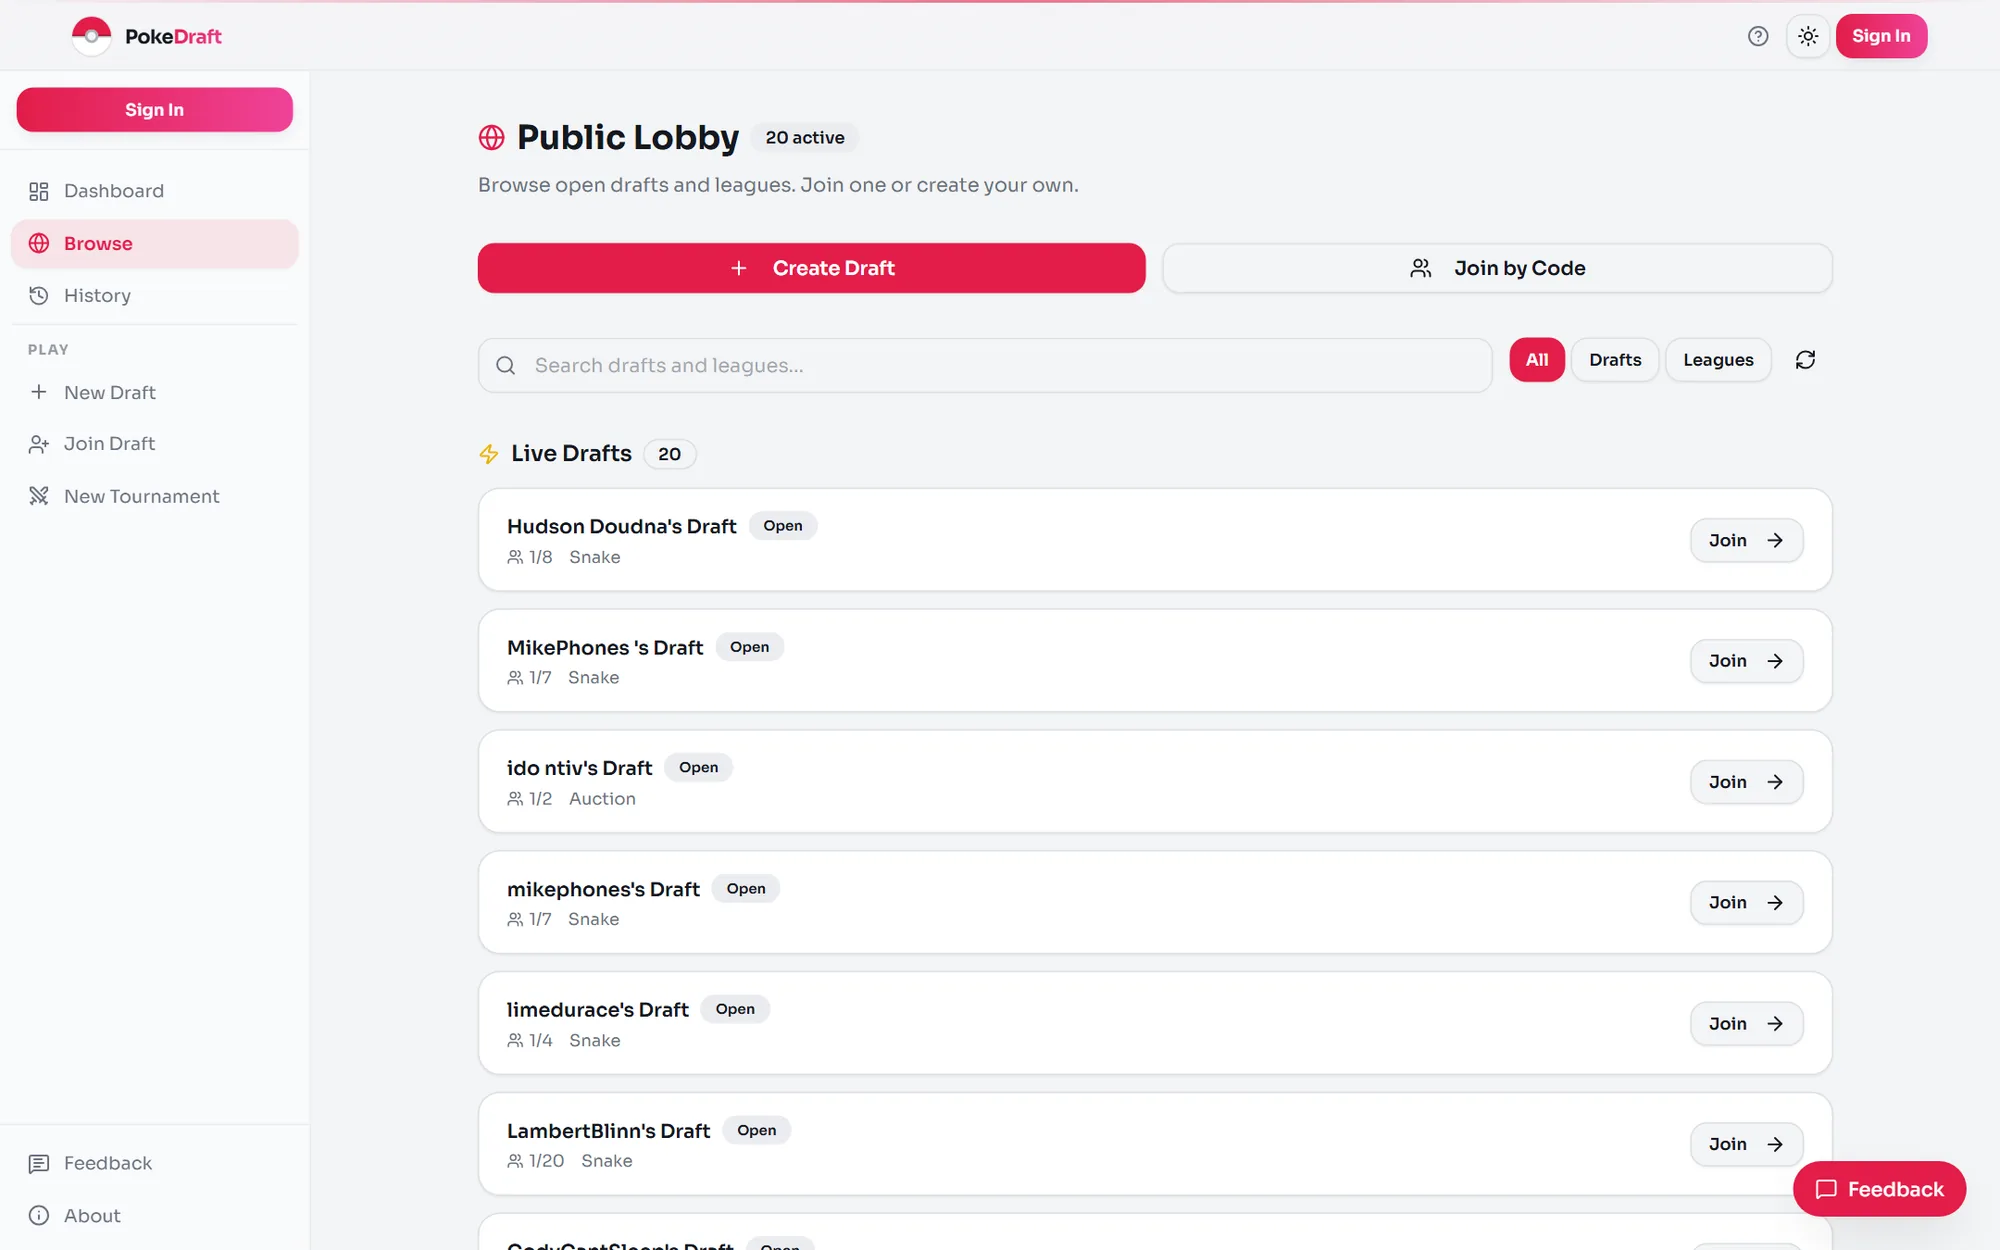This screenshot has height=1250, width=2000.
Task: Join mikephones's Draft with 1/7 players
Action: (x=1746, y=903)
